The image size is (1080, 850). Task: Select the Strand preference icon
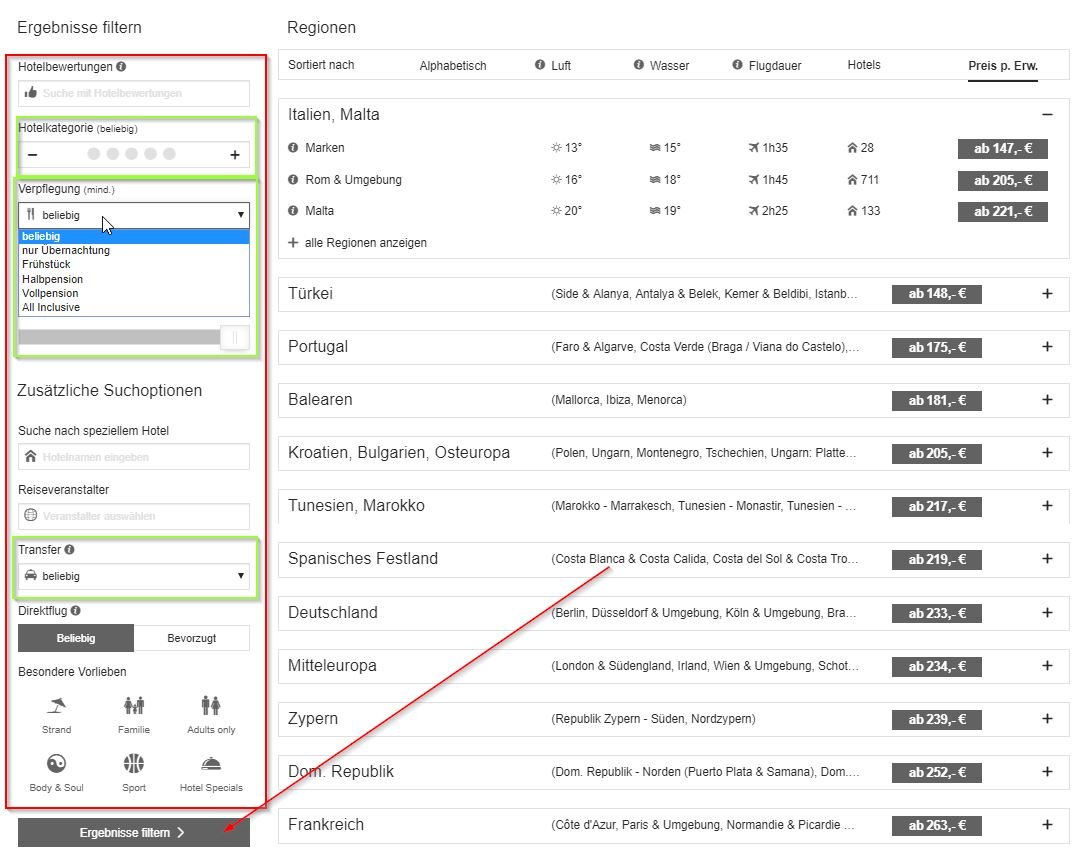tap(57, 706)
